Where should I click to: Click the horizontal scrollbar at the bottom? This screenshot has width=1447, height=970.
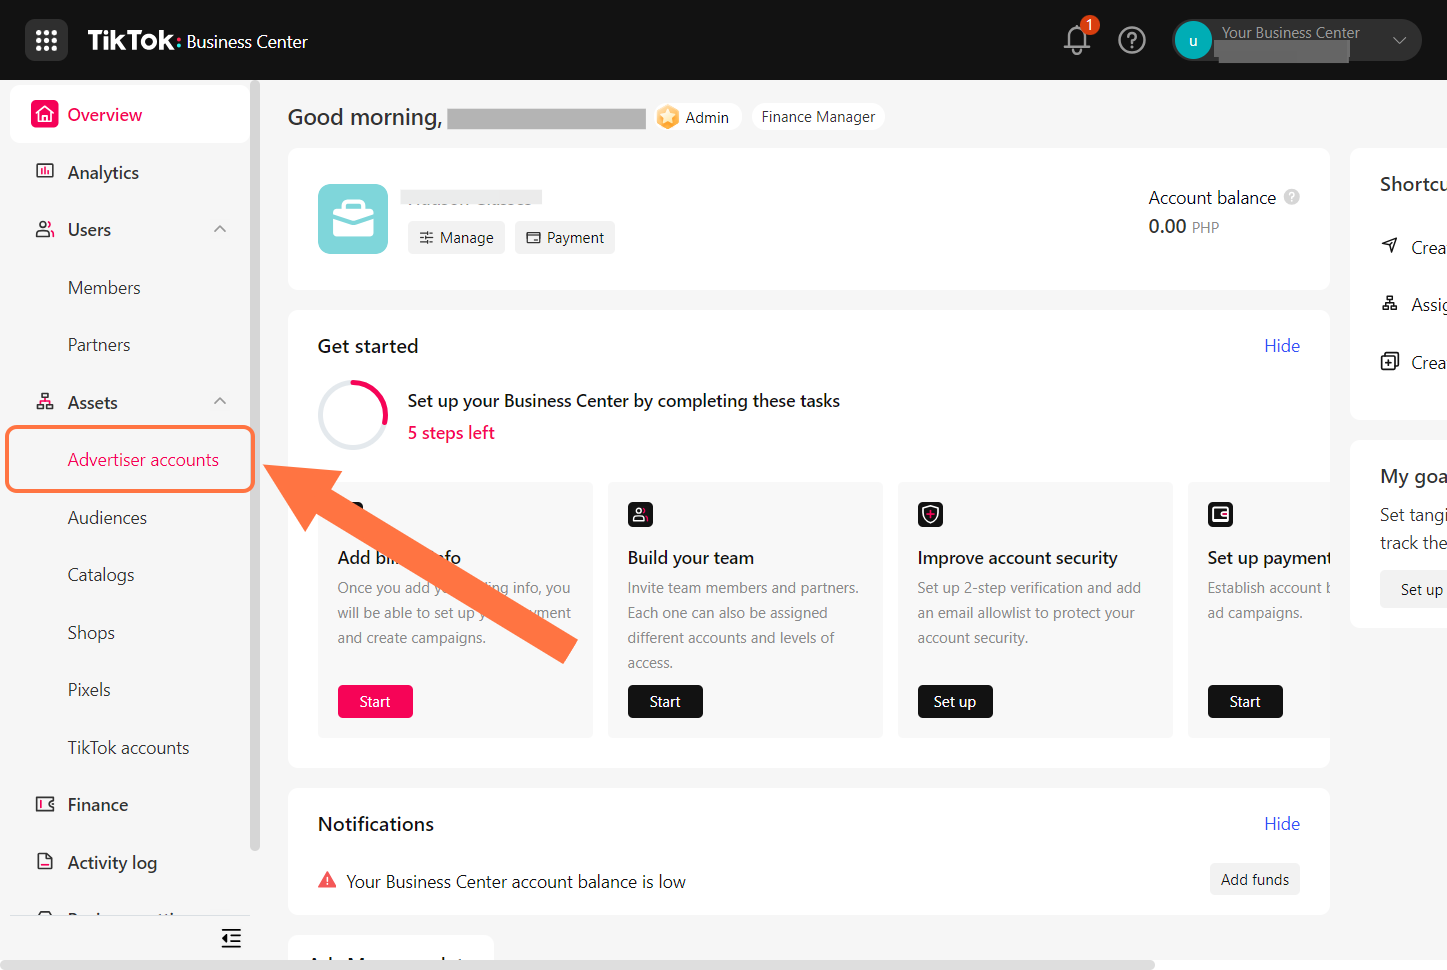pyautogui.click(x=577, y=965)
